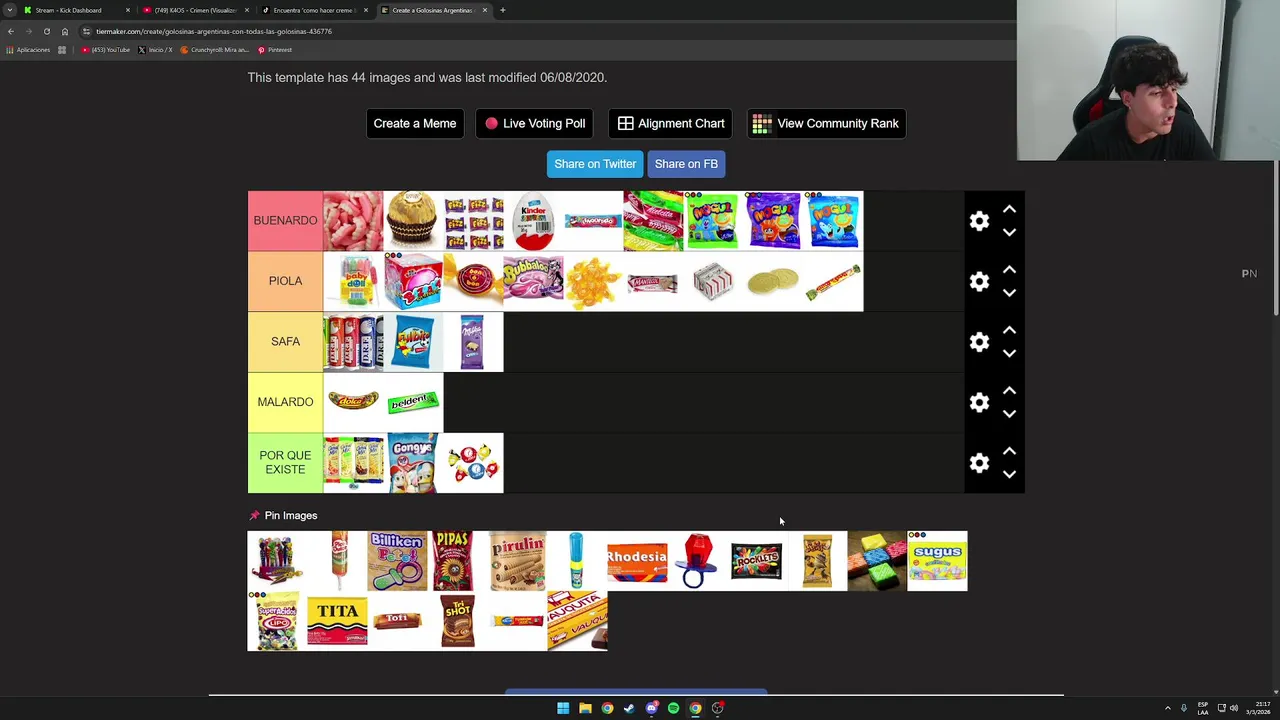Select Beldent gum in MALARDO tier

413,402
